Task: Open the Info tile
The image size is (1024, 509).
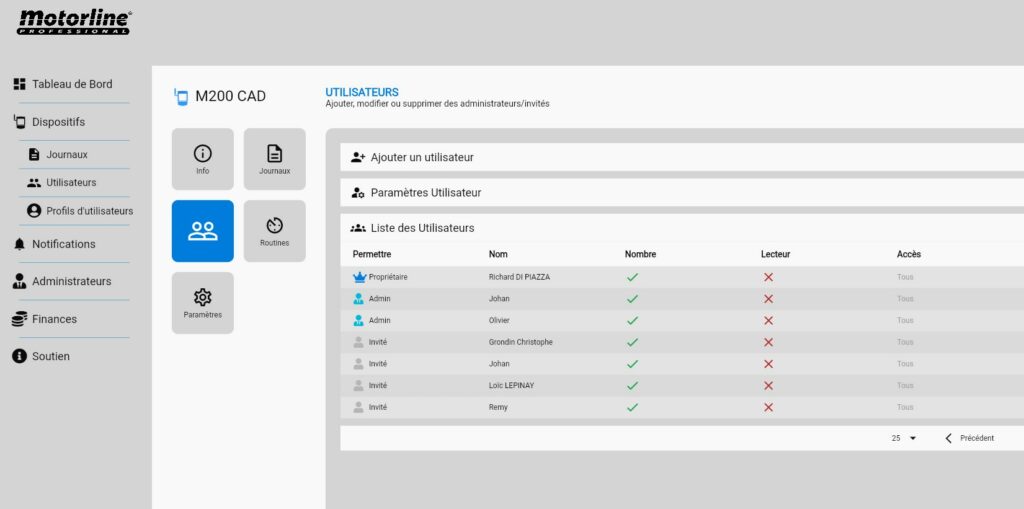Action: pyautogui.click(x=202, y=159)
